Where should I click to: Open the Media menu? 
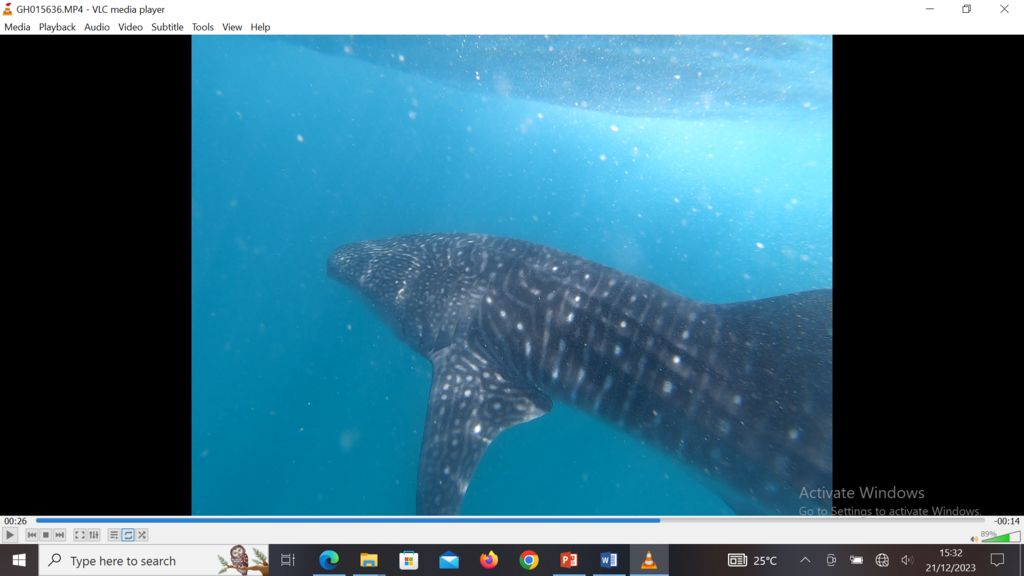coord(17,27)
